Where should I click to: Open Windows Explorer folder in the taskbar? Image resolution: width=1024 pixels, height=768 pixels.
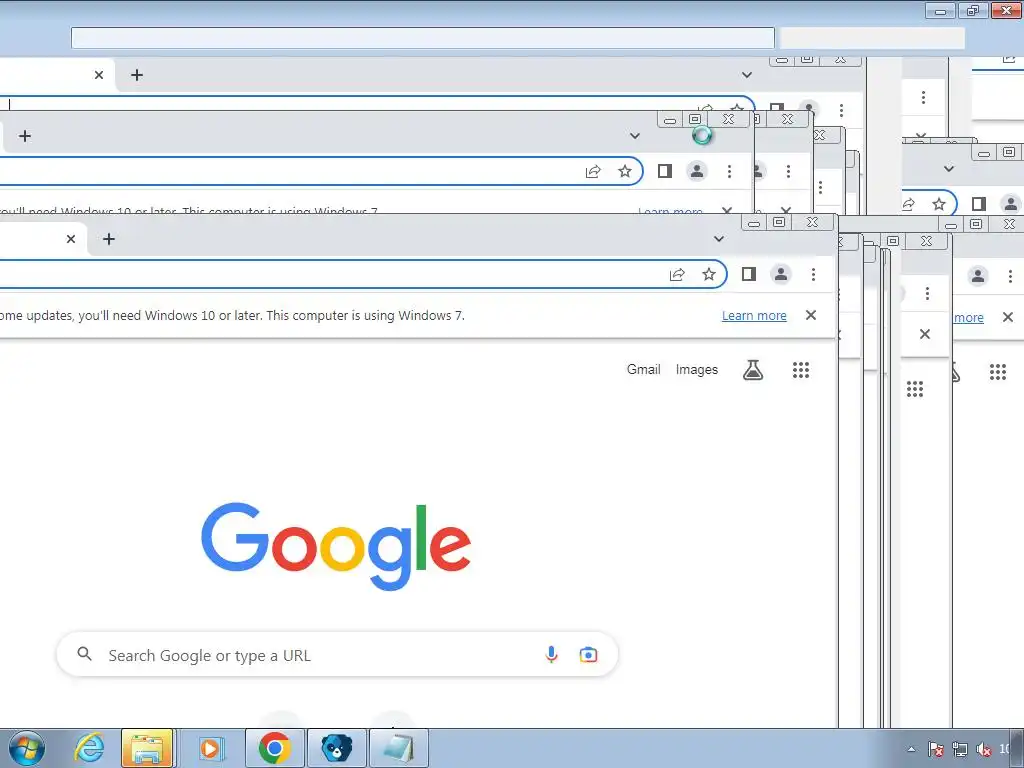[148, 748]
